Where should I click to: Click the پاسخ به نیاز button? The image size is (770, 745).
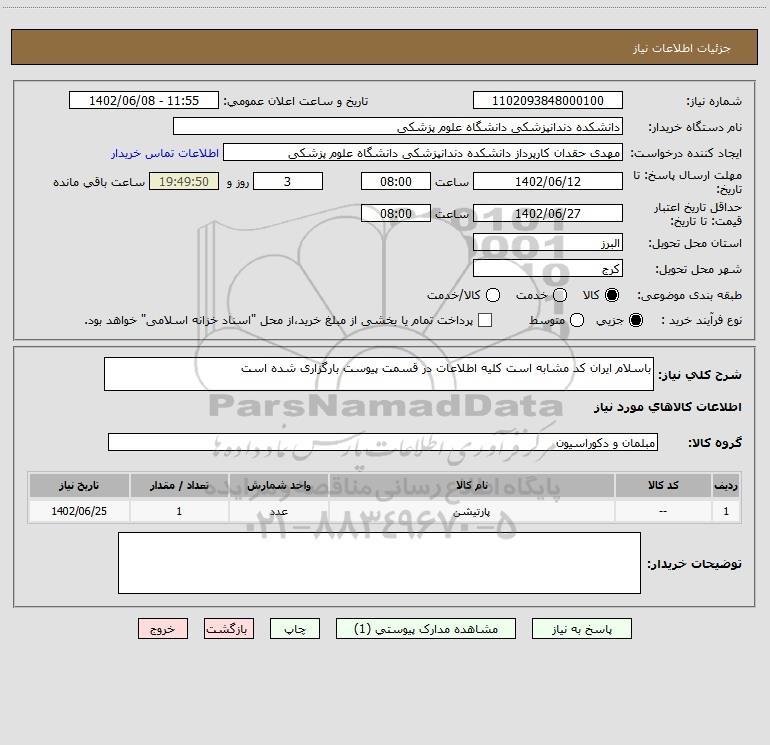pyautogui.click(x=581, y=629)
